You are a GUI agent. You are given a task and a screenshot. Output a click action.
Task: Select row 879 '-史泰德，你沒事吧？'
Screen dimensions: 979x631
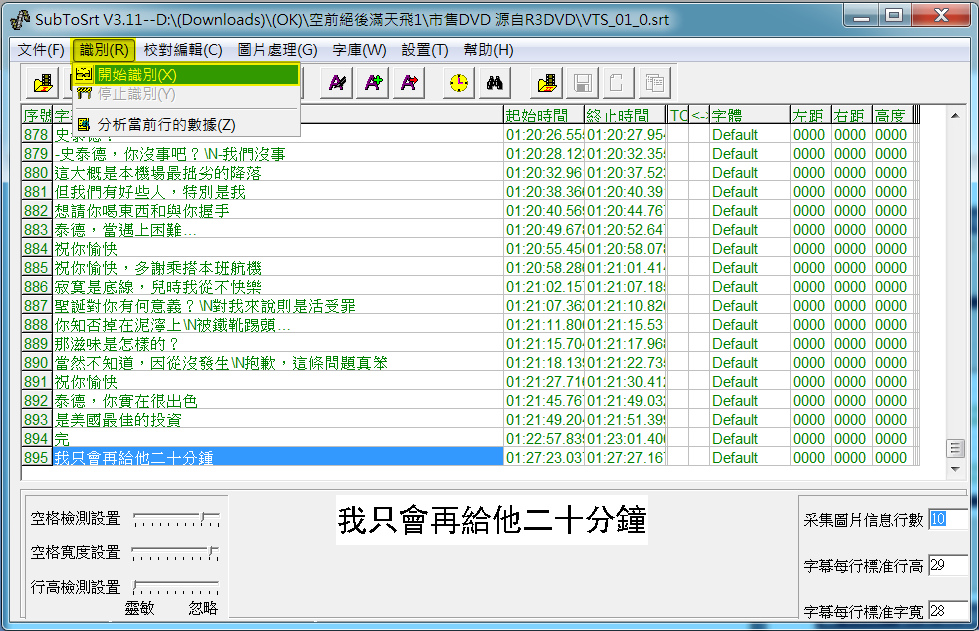coord(278,154)
